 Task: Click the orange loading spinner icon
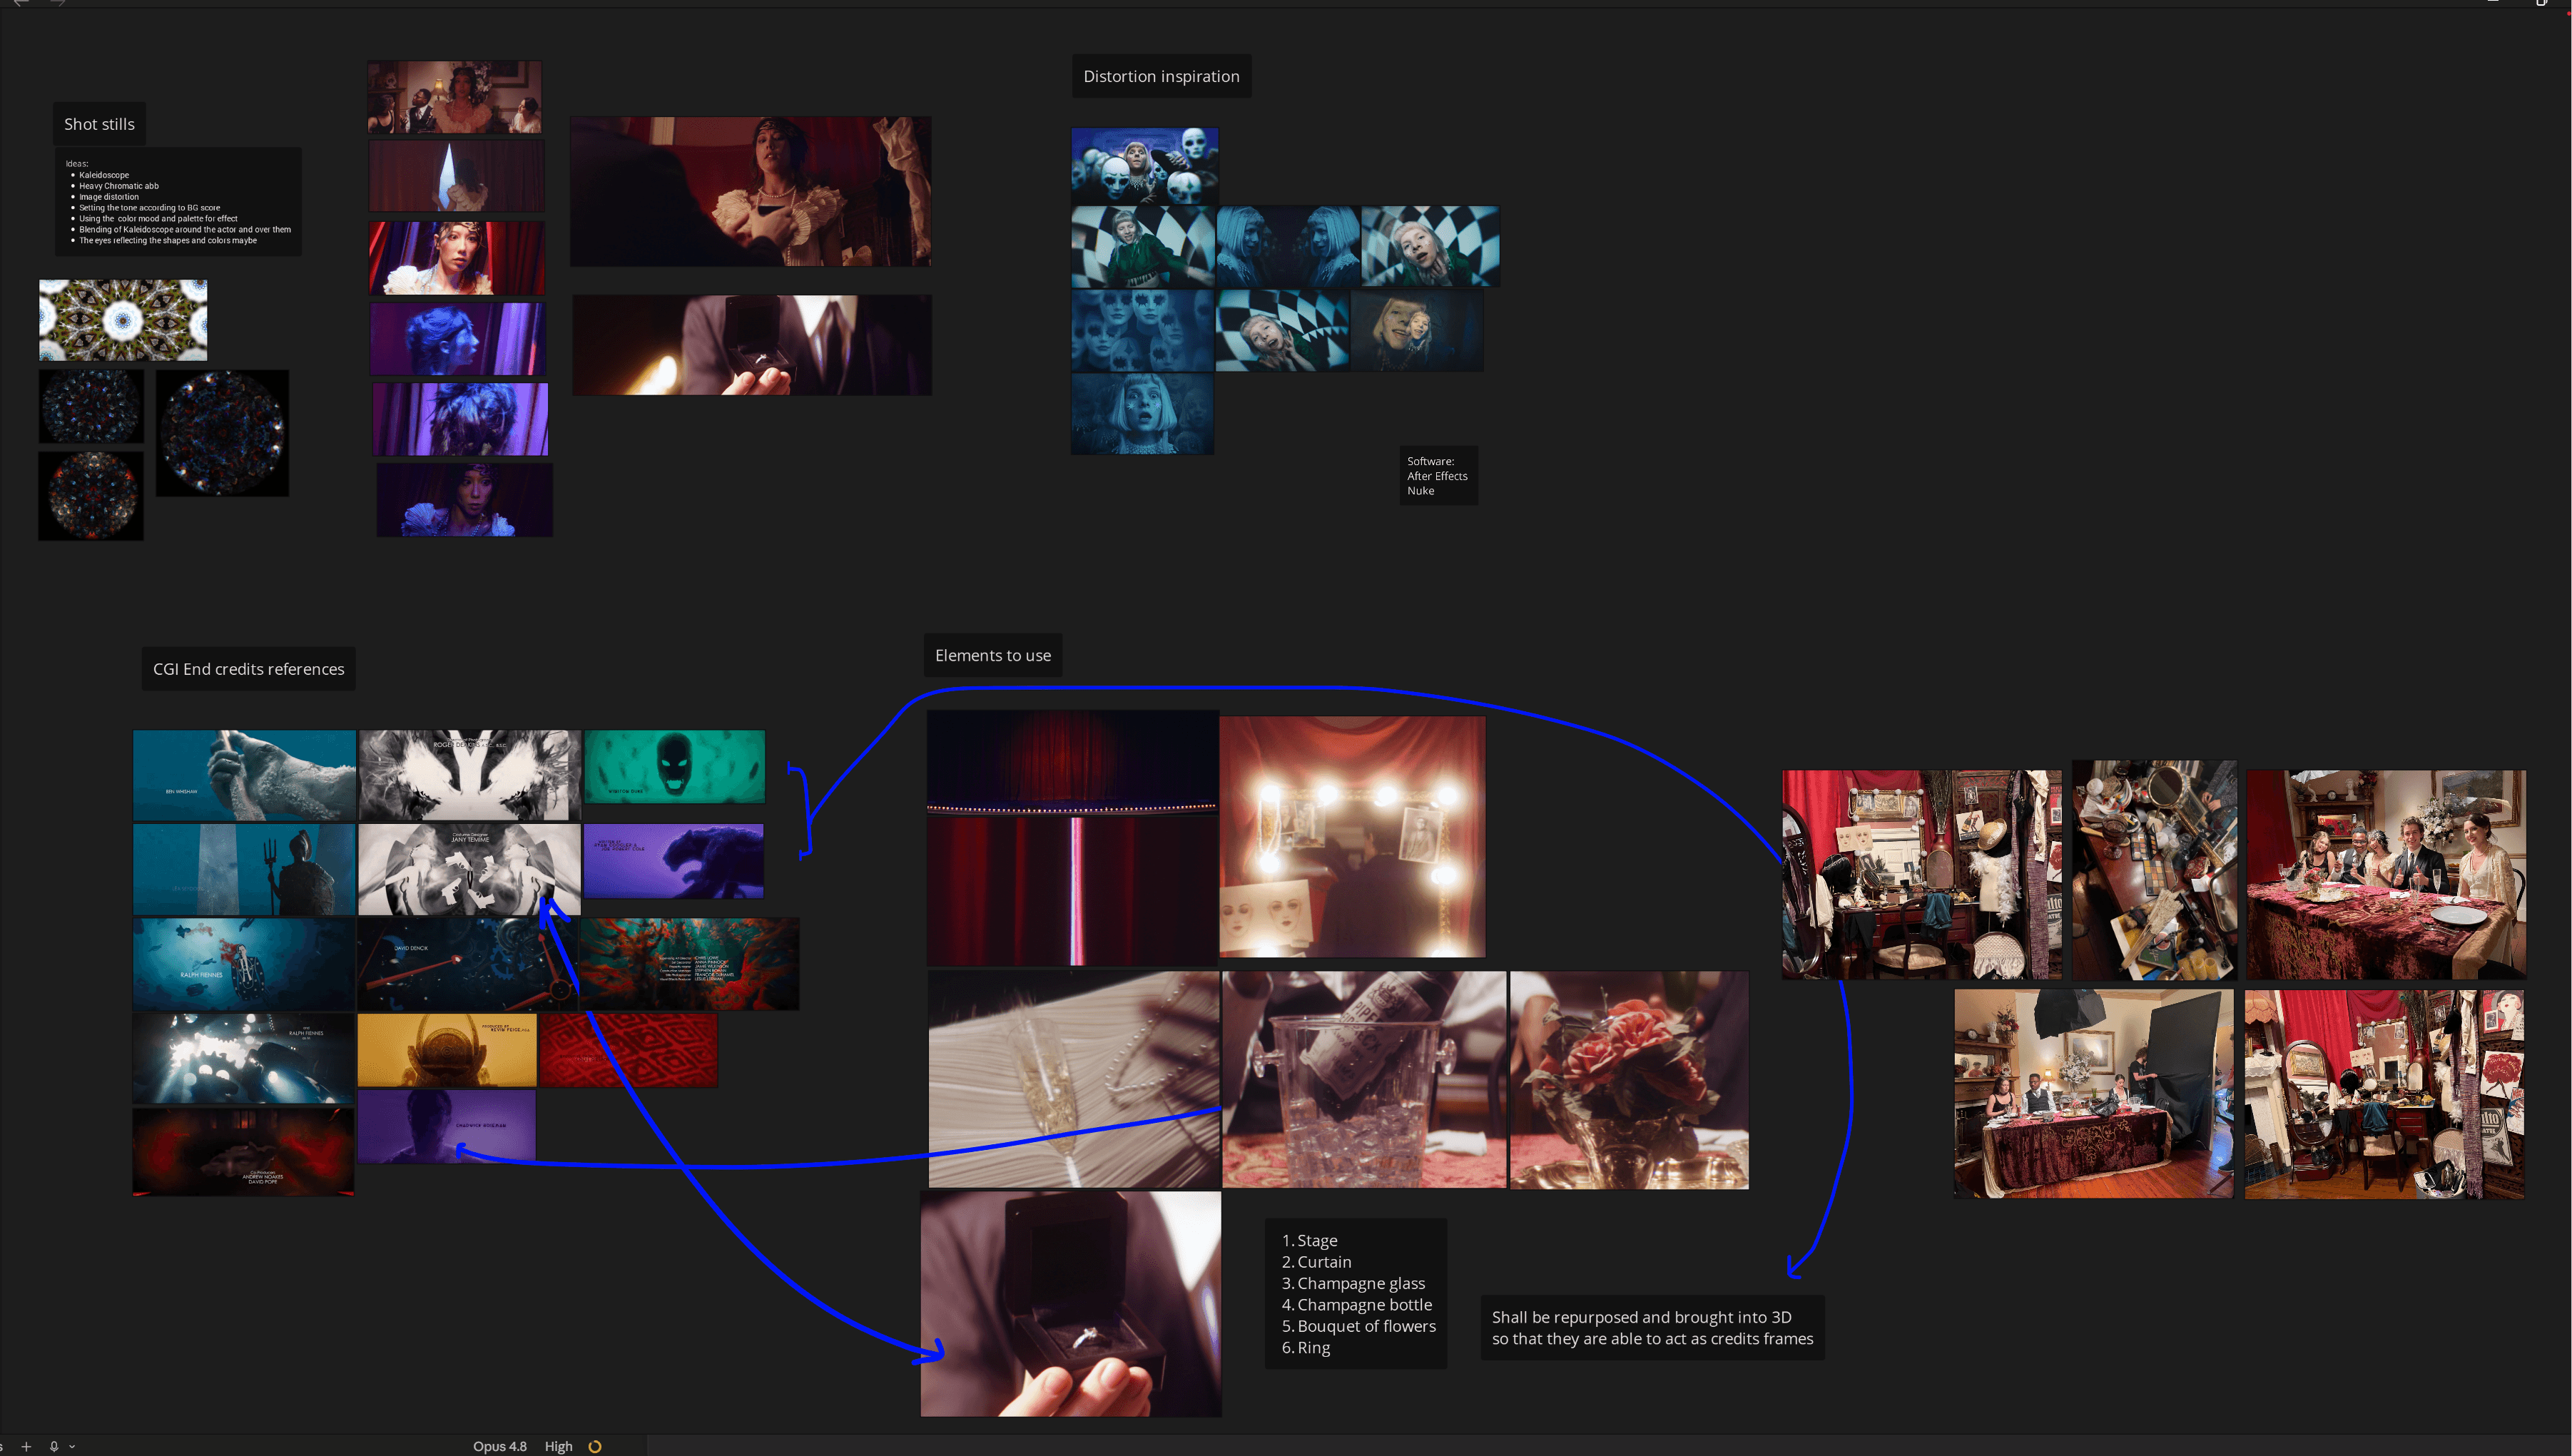point(595,1446)
